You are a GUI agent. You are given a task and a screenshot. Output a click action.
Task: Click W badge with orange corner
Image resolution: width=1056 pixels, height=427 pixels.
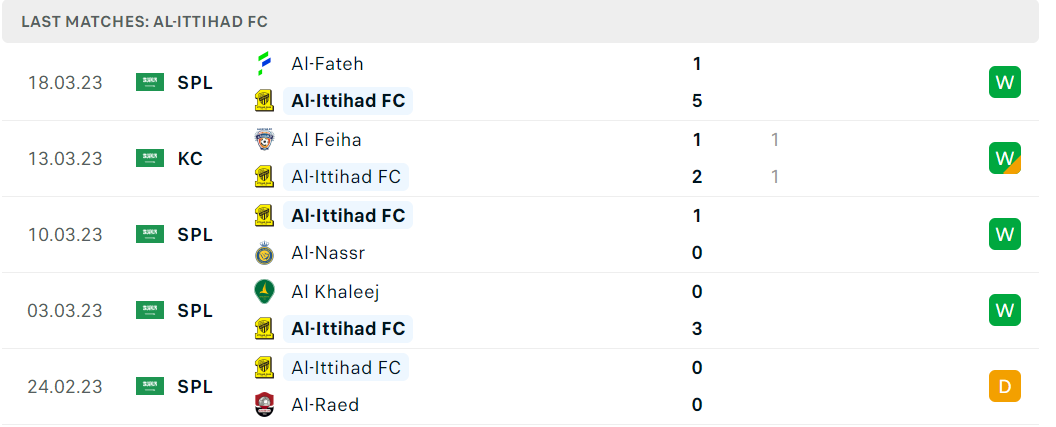1005,158
